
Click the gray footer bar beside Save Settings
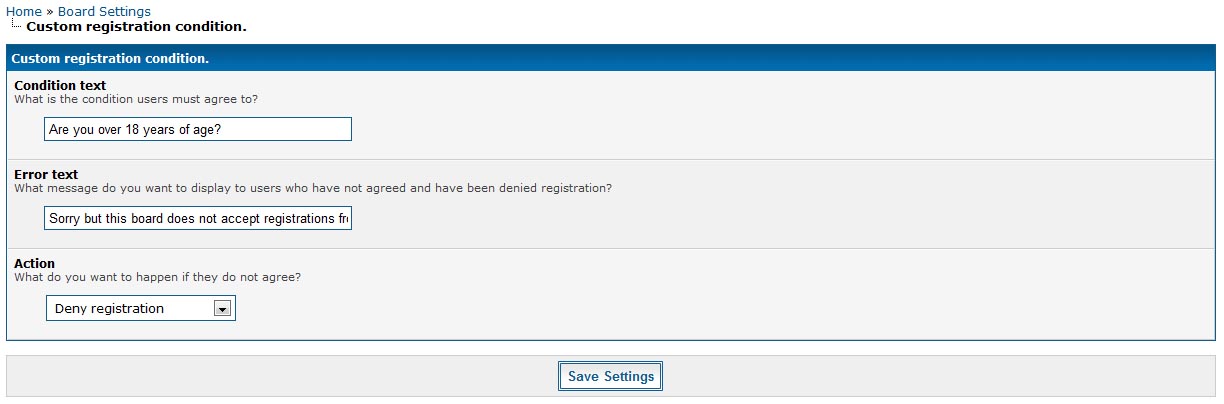[x=300, y=377]
